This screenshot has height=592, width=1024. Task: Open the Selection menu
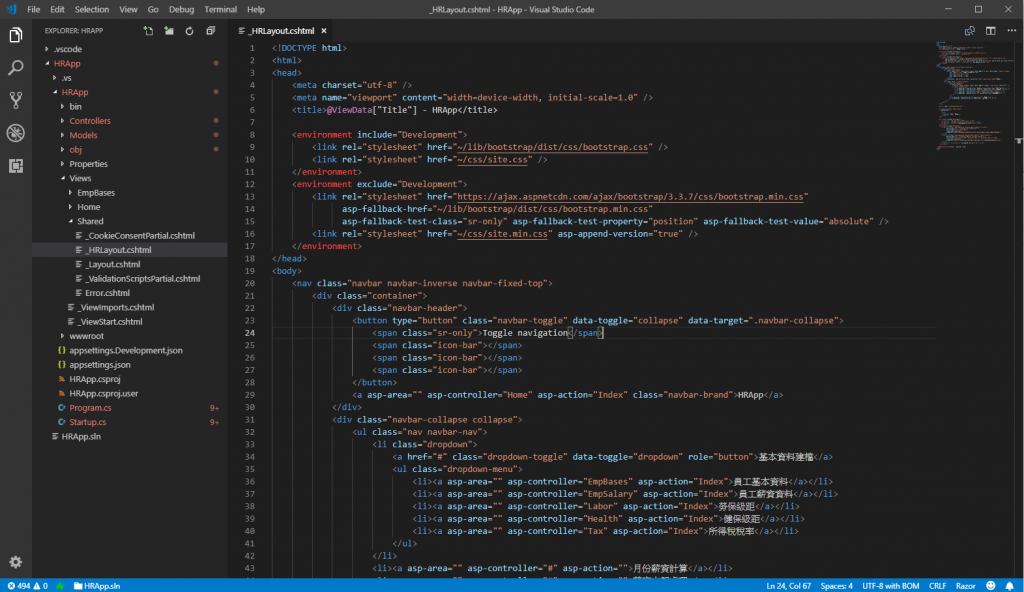(x=91, y=9)
